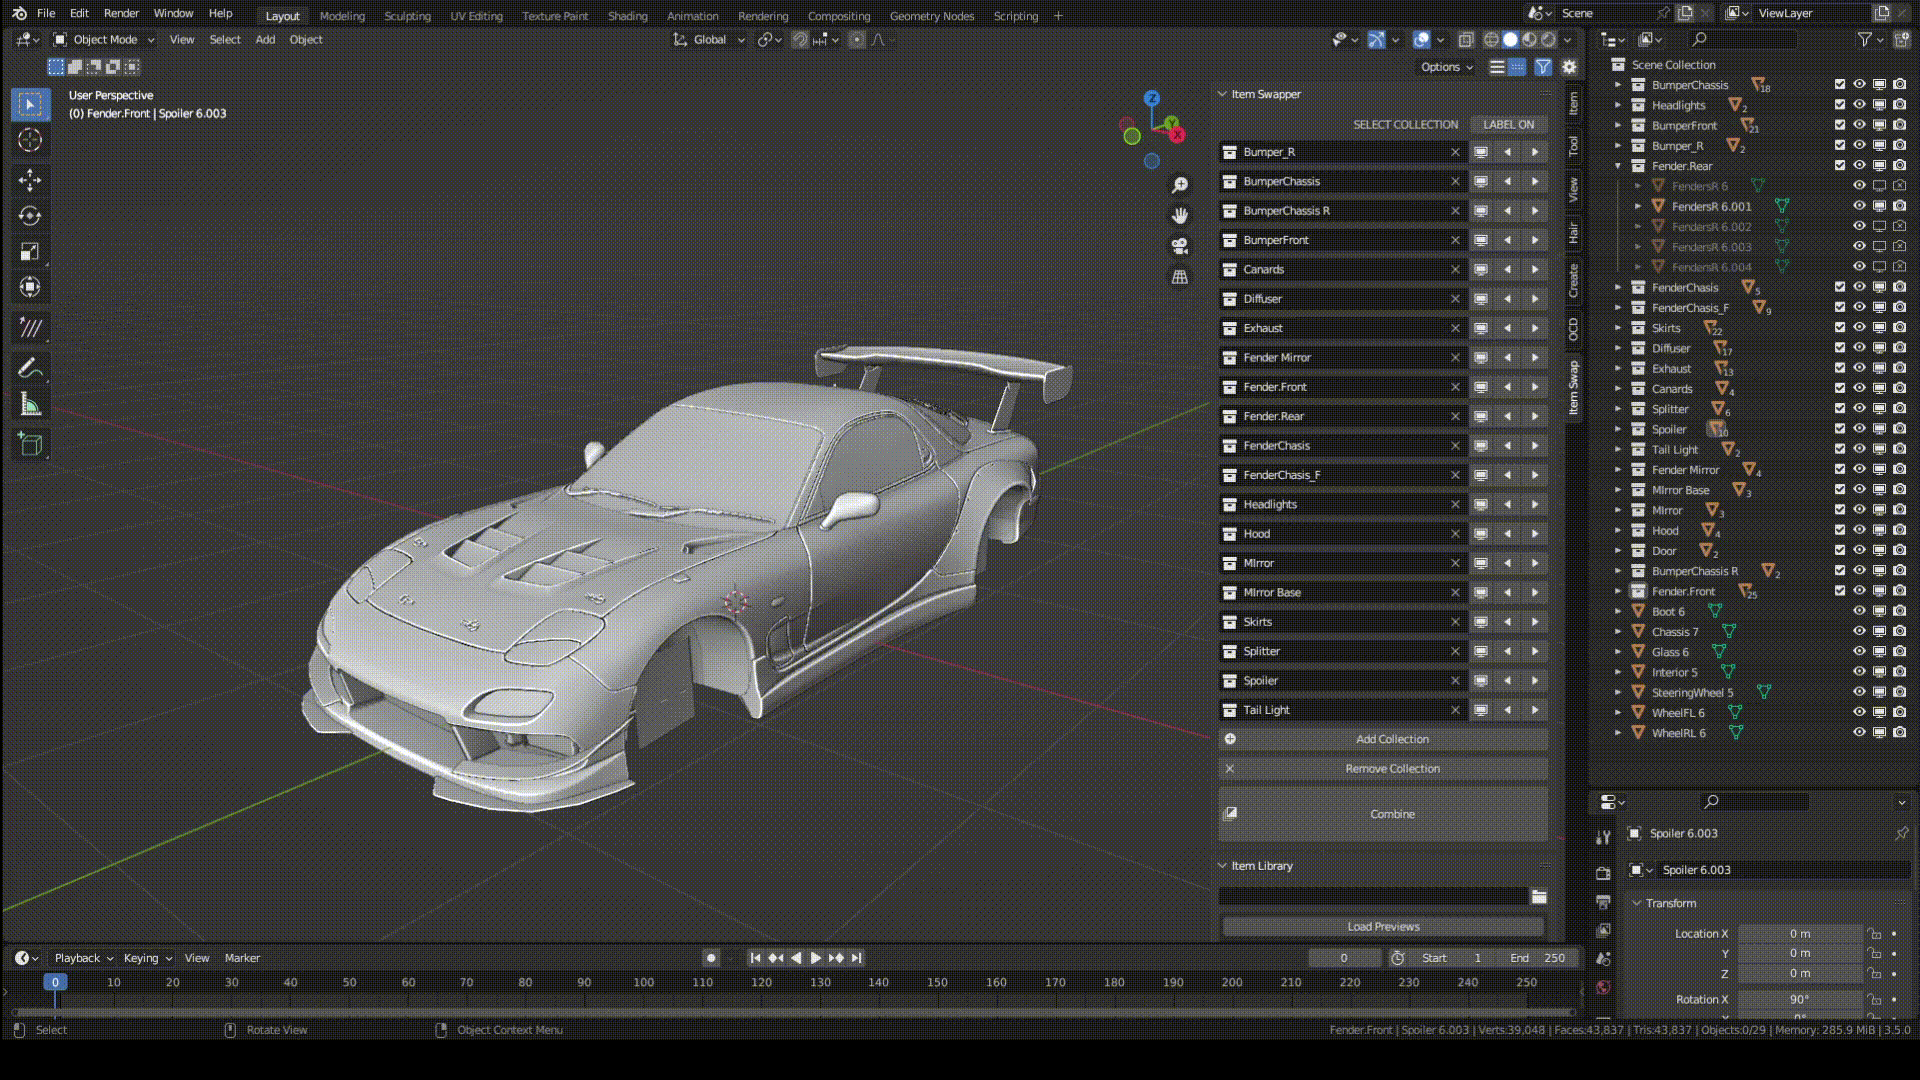The image size is (1920, 1080).
Task: Choose the Add Cube tool
Action: 30,445
